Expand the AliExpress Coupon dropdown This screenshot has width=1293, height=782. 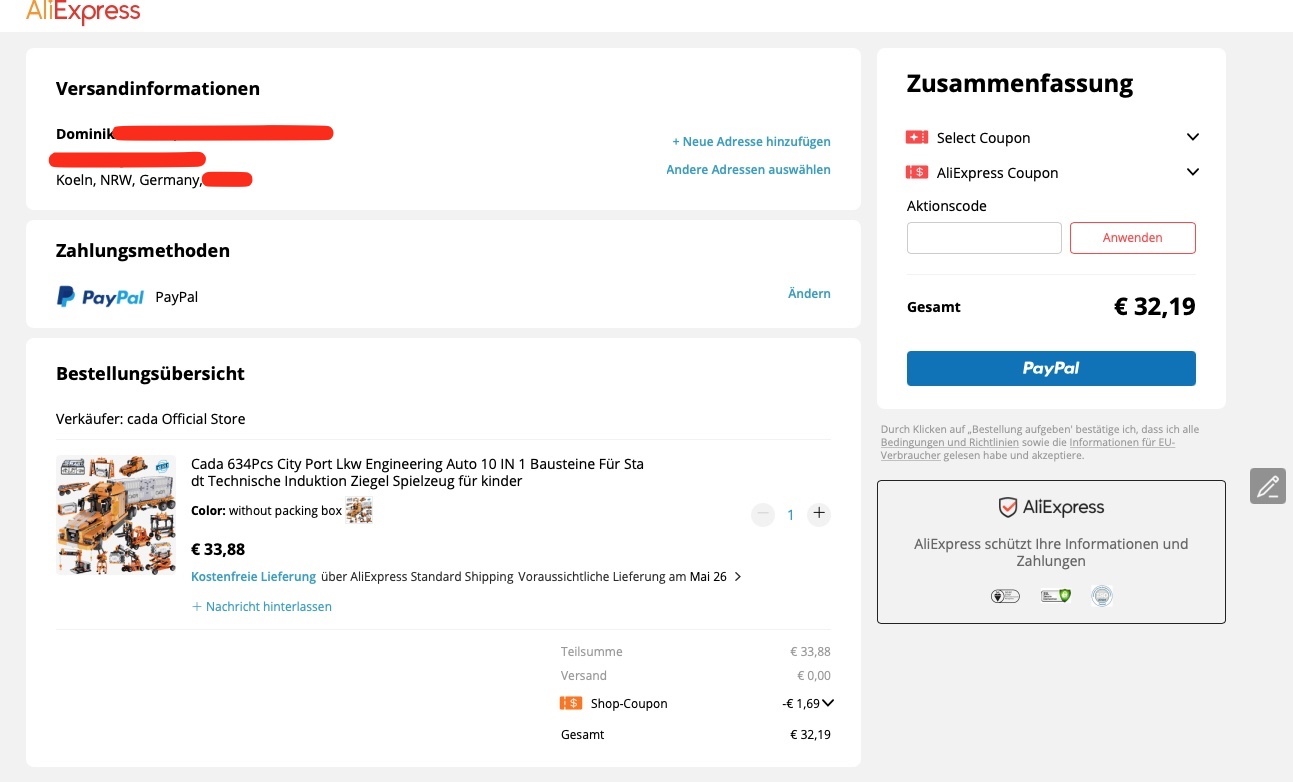point(1192,172)
